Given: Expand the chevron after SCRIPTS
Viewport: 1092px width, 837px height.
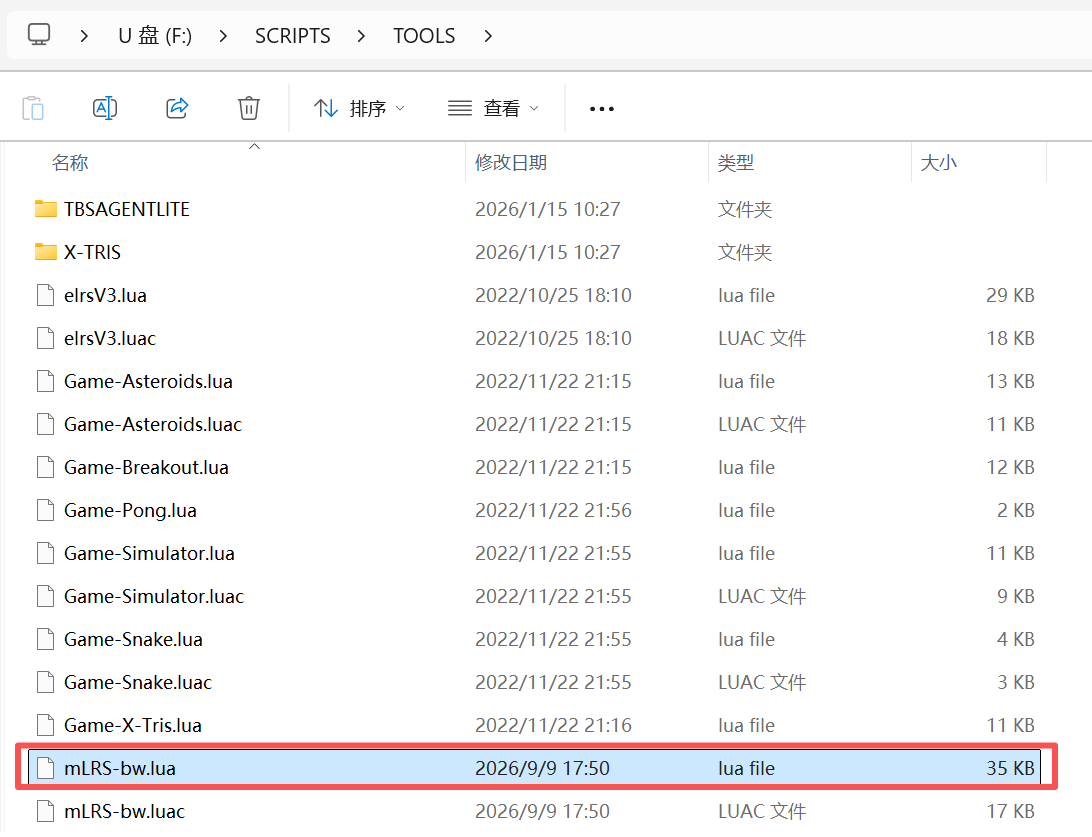Looking at the screenshot, I should [361, 36].
